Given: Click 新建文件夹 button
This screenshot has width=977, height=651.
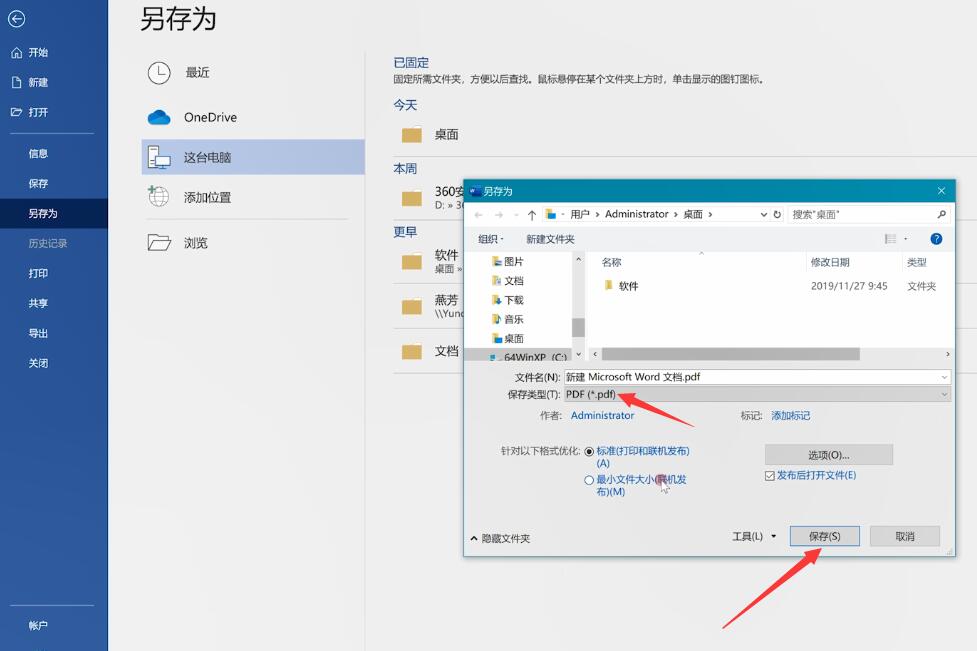Looking at the screenshot, I should point(550,239).
